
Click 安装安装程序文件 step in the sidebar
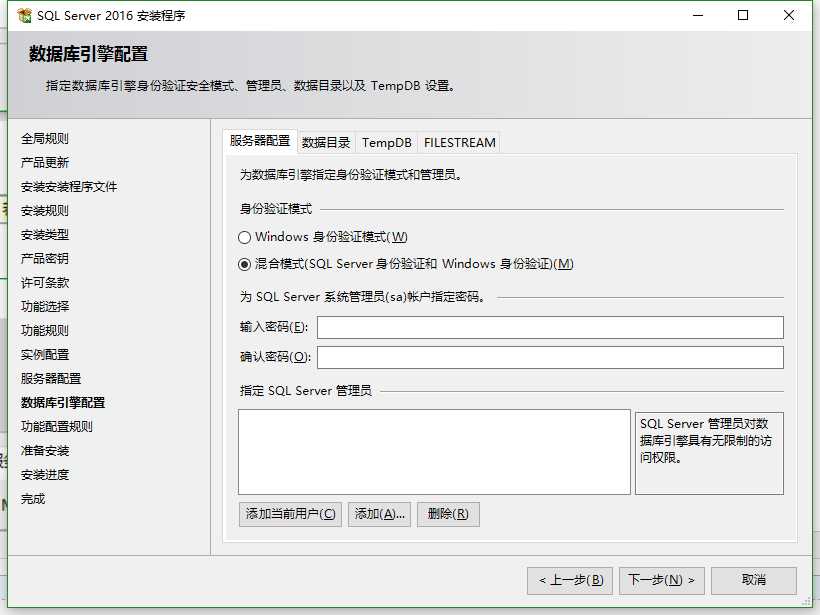tap(69, 187)
